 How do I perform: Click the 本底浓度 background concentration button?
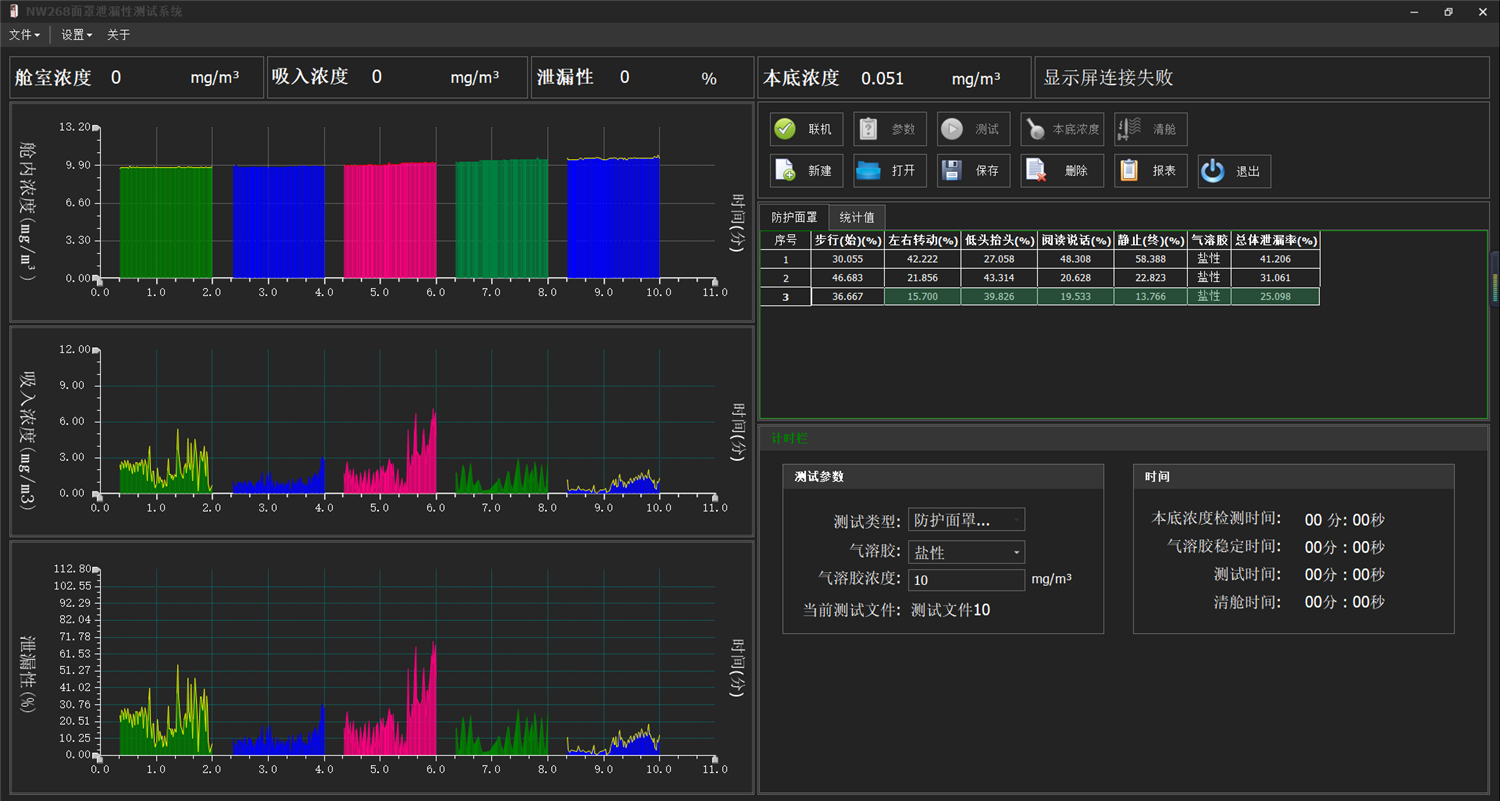coord(1062,129)
